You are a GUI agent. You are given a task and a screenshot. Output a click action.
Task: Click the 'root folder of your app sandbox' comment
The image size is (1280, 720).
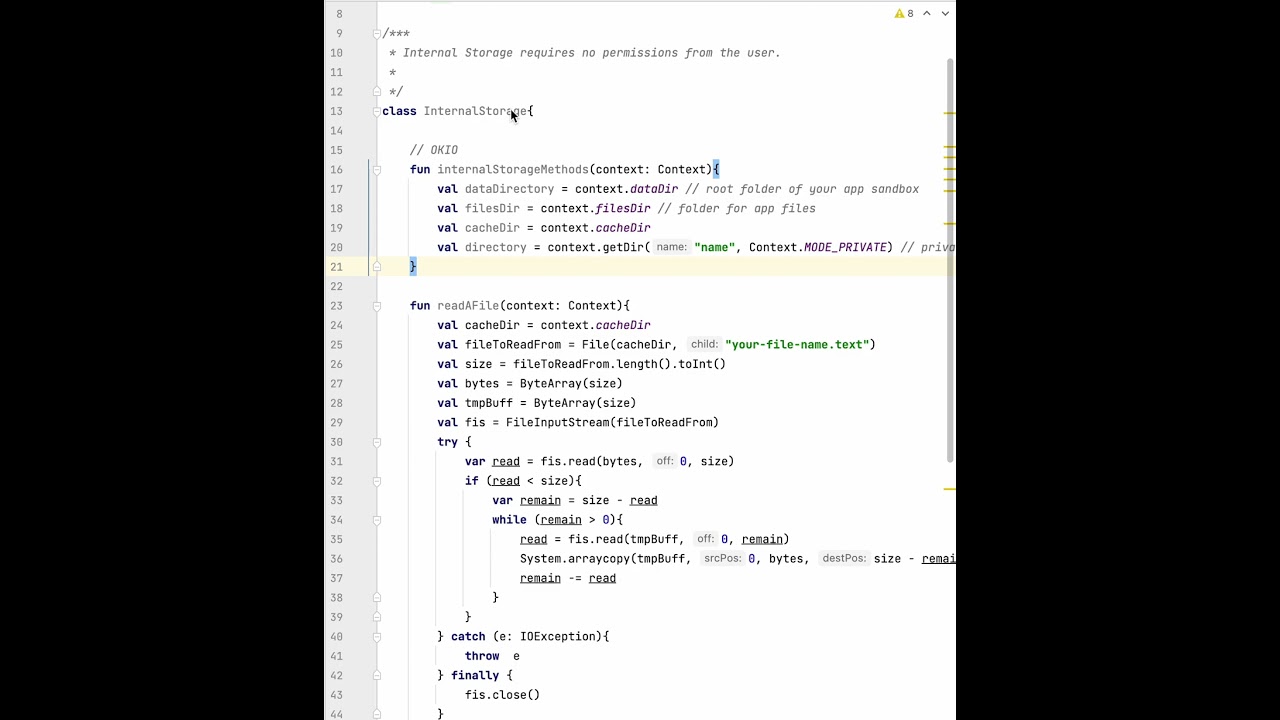(x=802, y=189)
